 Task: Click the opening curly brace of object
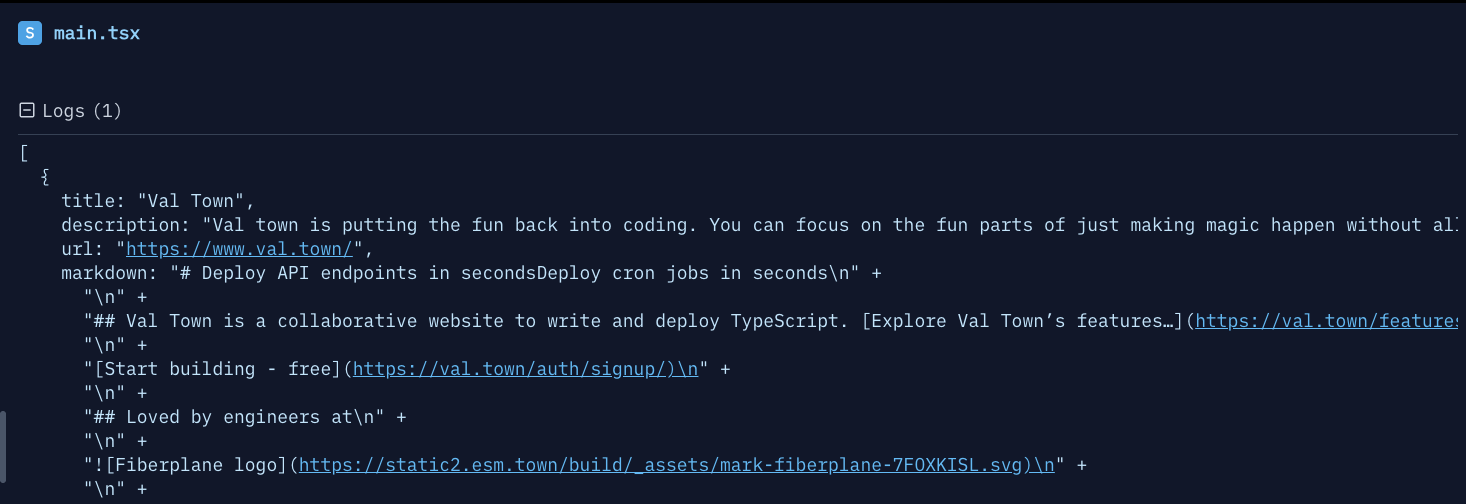click(x=44, y=177)
